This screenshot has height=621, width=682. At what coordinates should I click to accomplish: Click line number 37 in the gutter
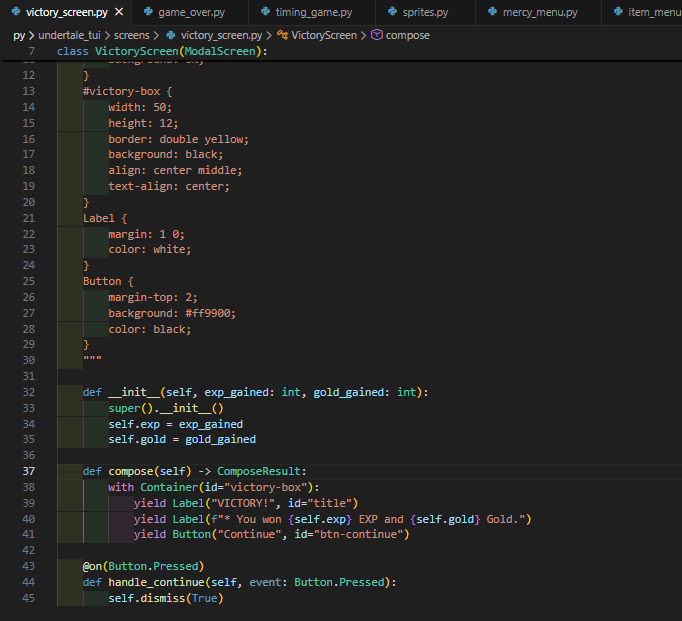pyautogui.click(x=28, y=471)
